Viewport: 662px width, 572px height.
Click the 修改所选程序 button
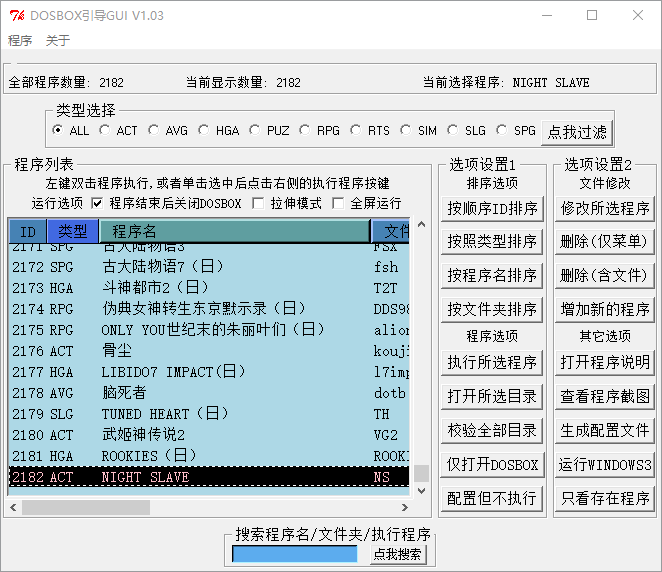click(605, 209)
